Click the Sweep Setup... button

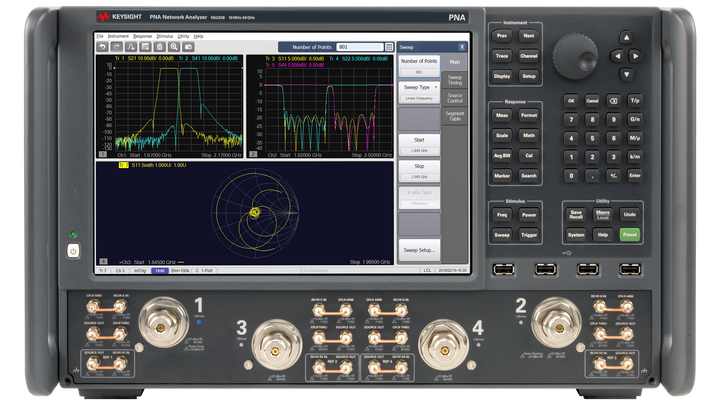[419, 249]
